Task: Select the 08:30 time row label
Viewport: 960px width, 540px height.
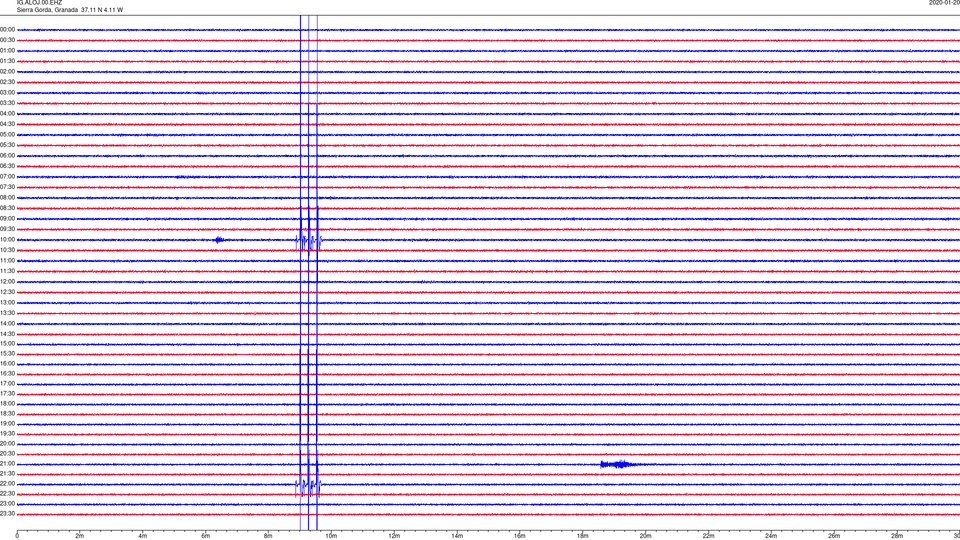Action: pyautogui.click(x=7, y=208)
